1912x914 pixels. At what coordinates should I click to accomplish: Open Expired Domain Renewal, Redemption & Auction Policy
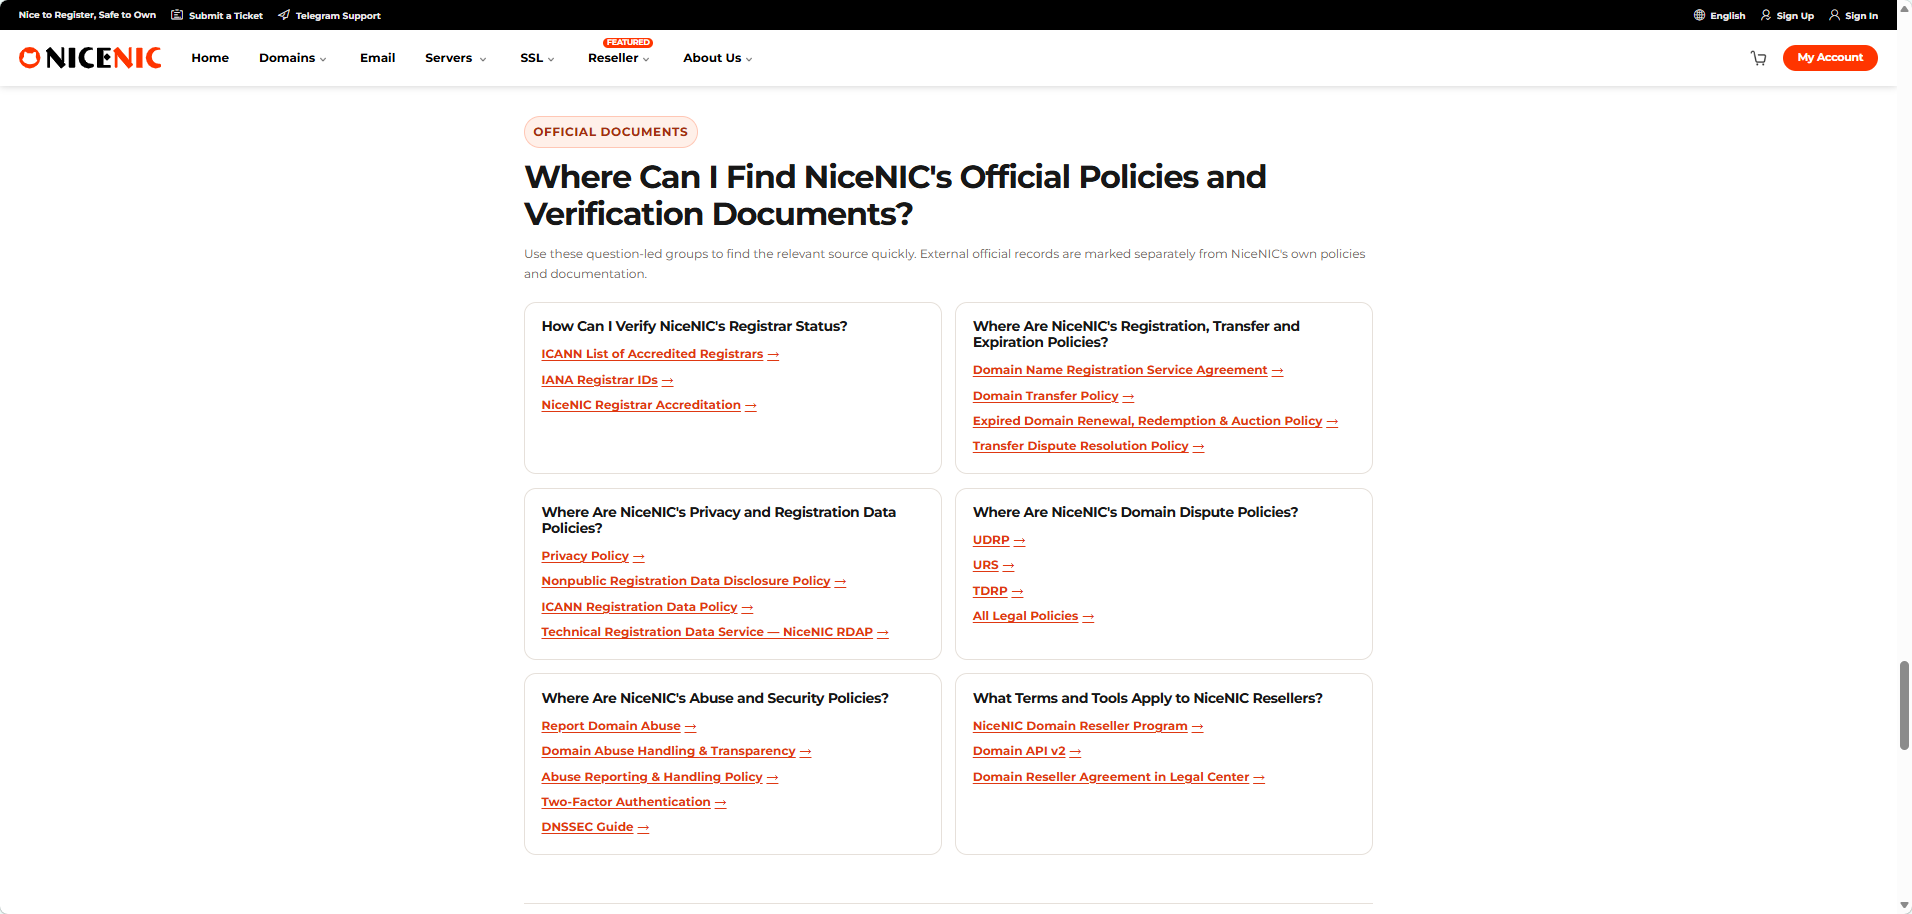[x=1155, y=421]
